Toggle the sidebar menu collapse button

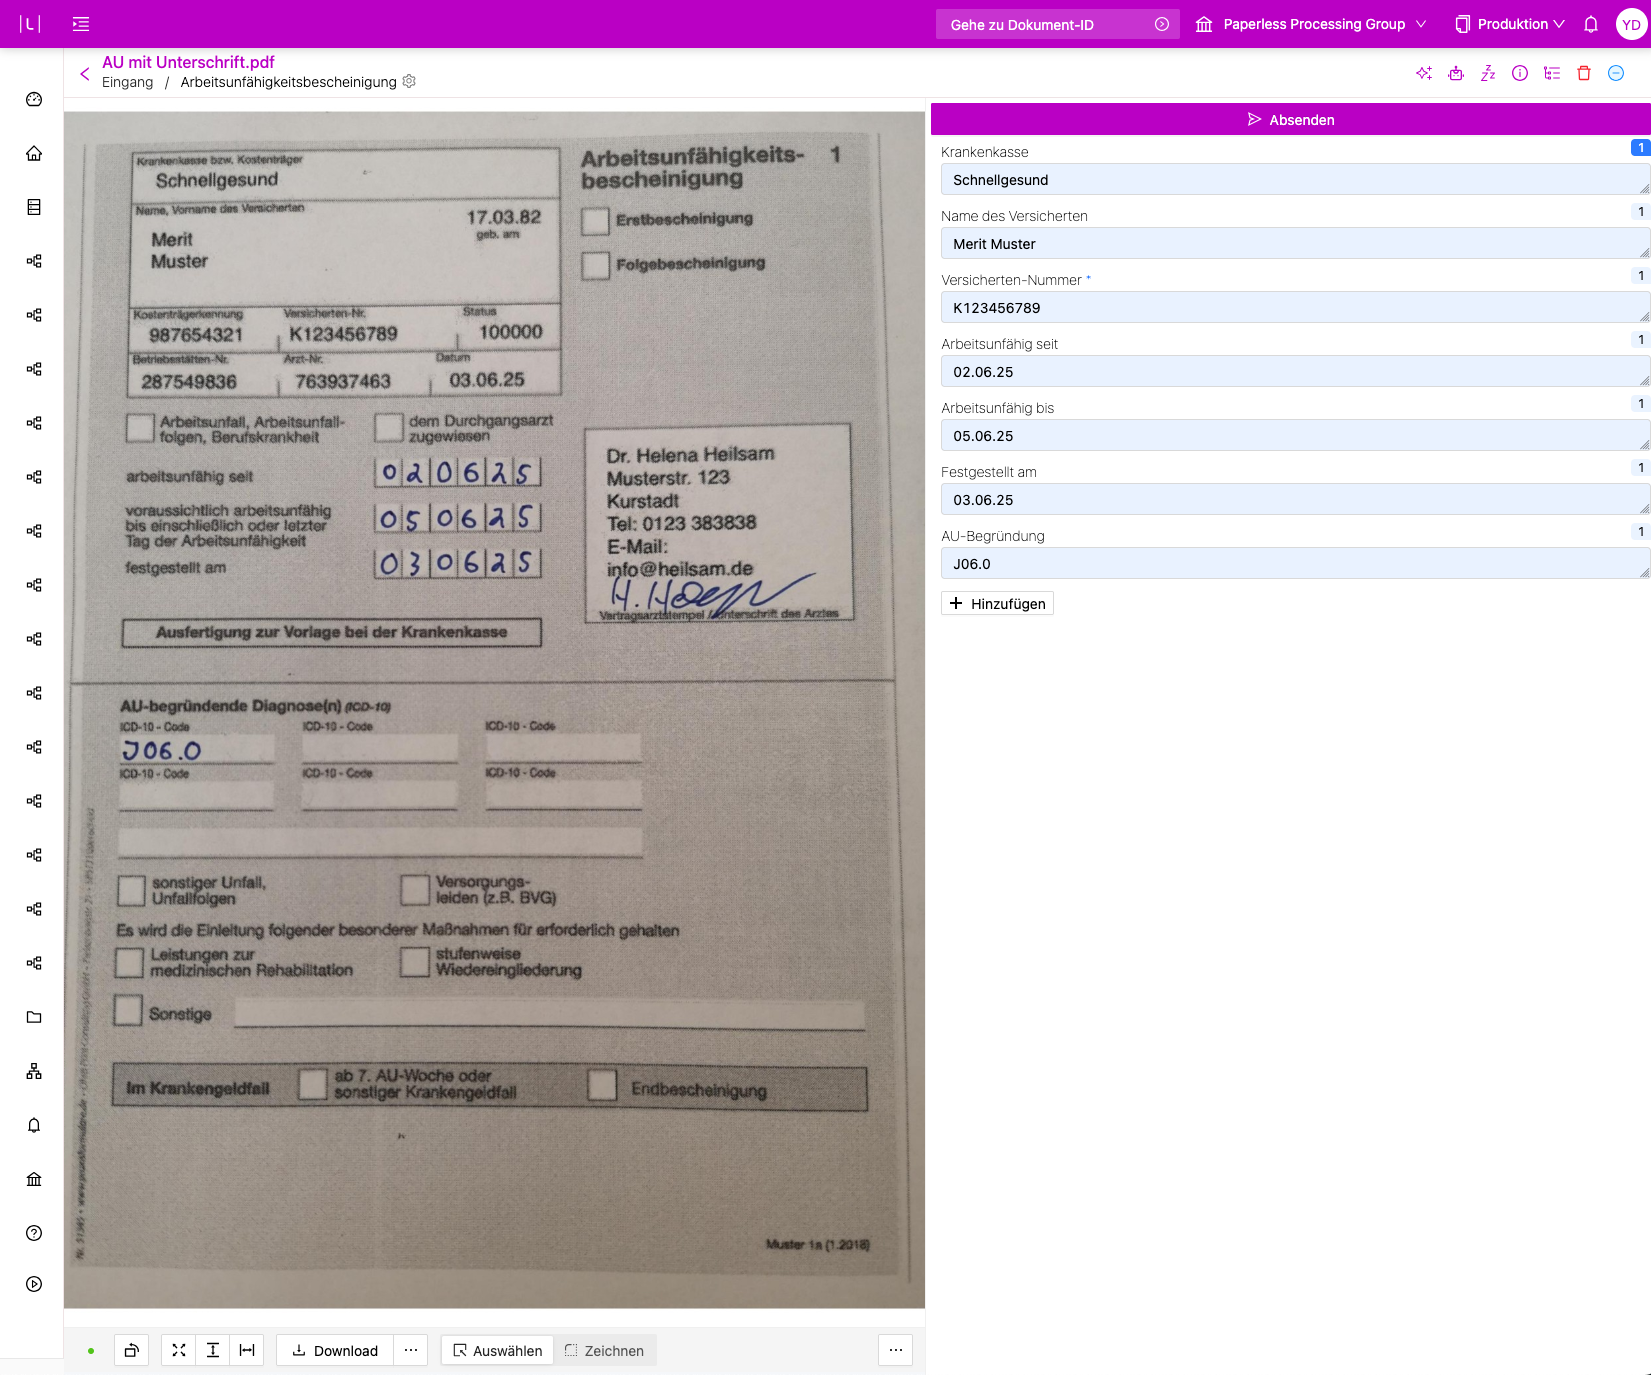coord(81,24)
